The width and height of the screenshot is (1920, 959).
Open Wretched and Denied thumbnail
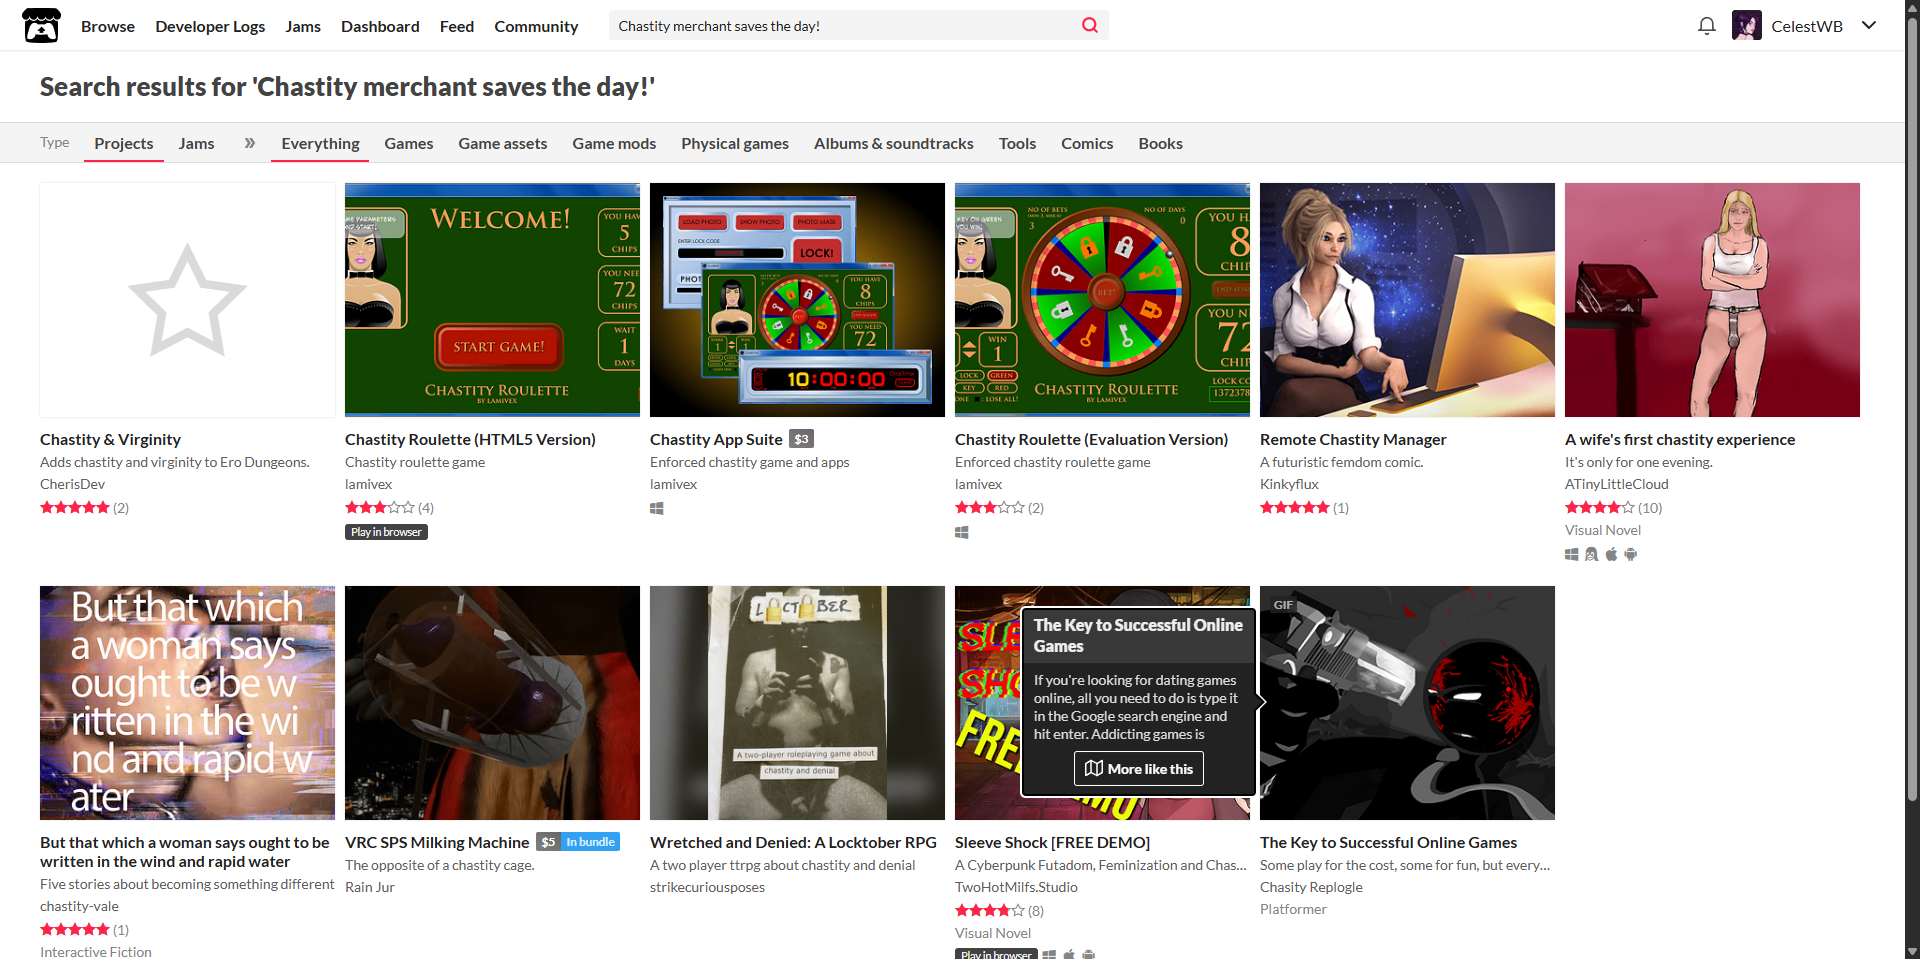point(797,703)
